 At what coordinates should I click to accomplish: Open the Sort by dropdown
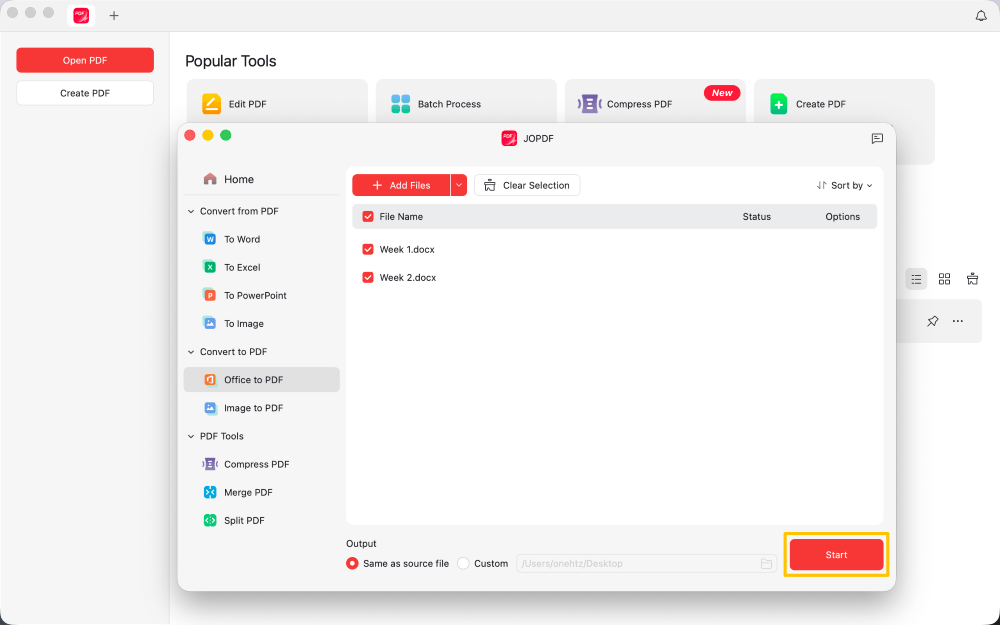(x=844, y=185)
